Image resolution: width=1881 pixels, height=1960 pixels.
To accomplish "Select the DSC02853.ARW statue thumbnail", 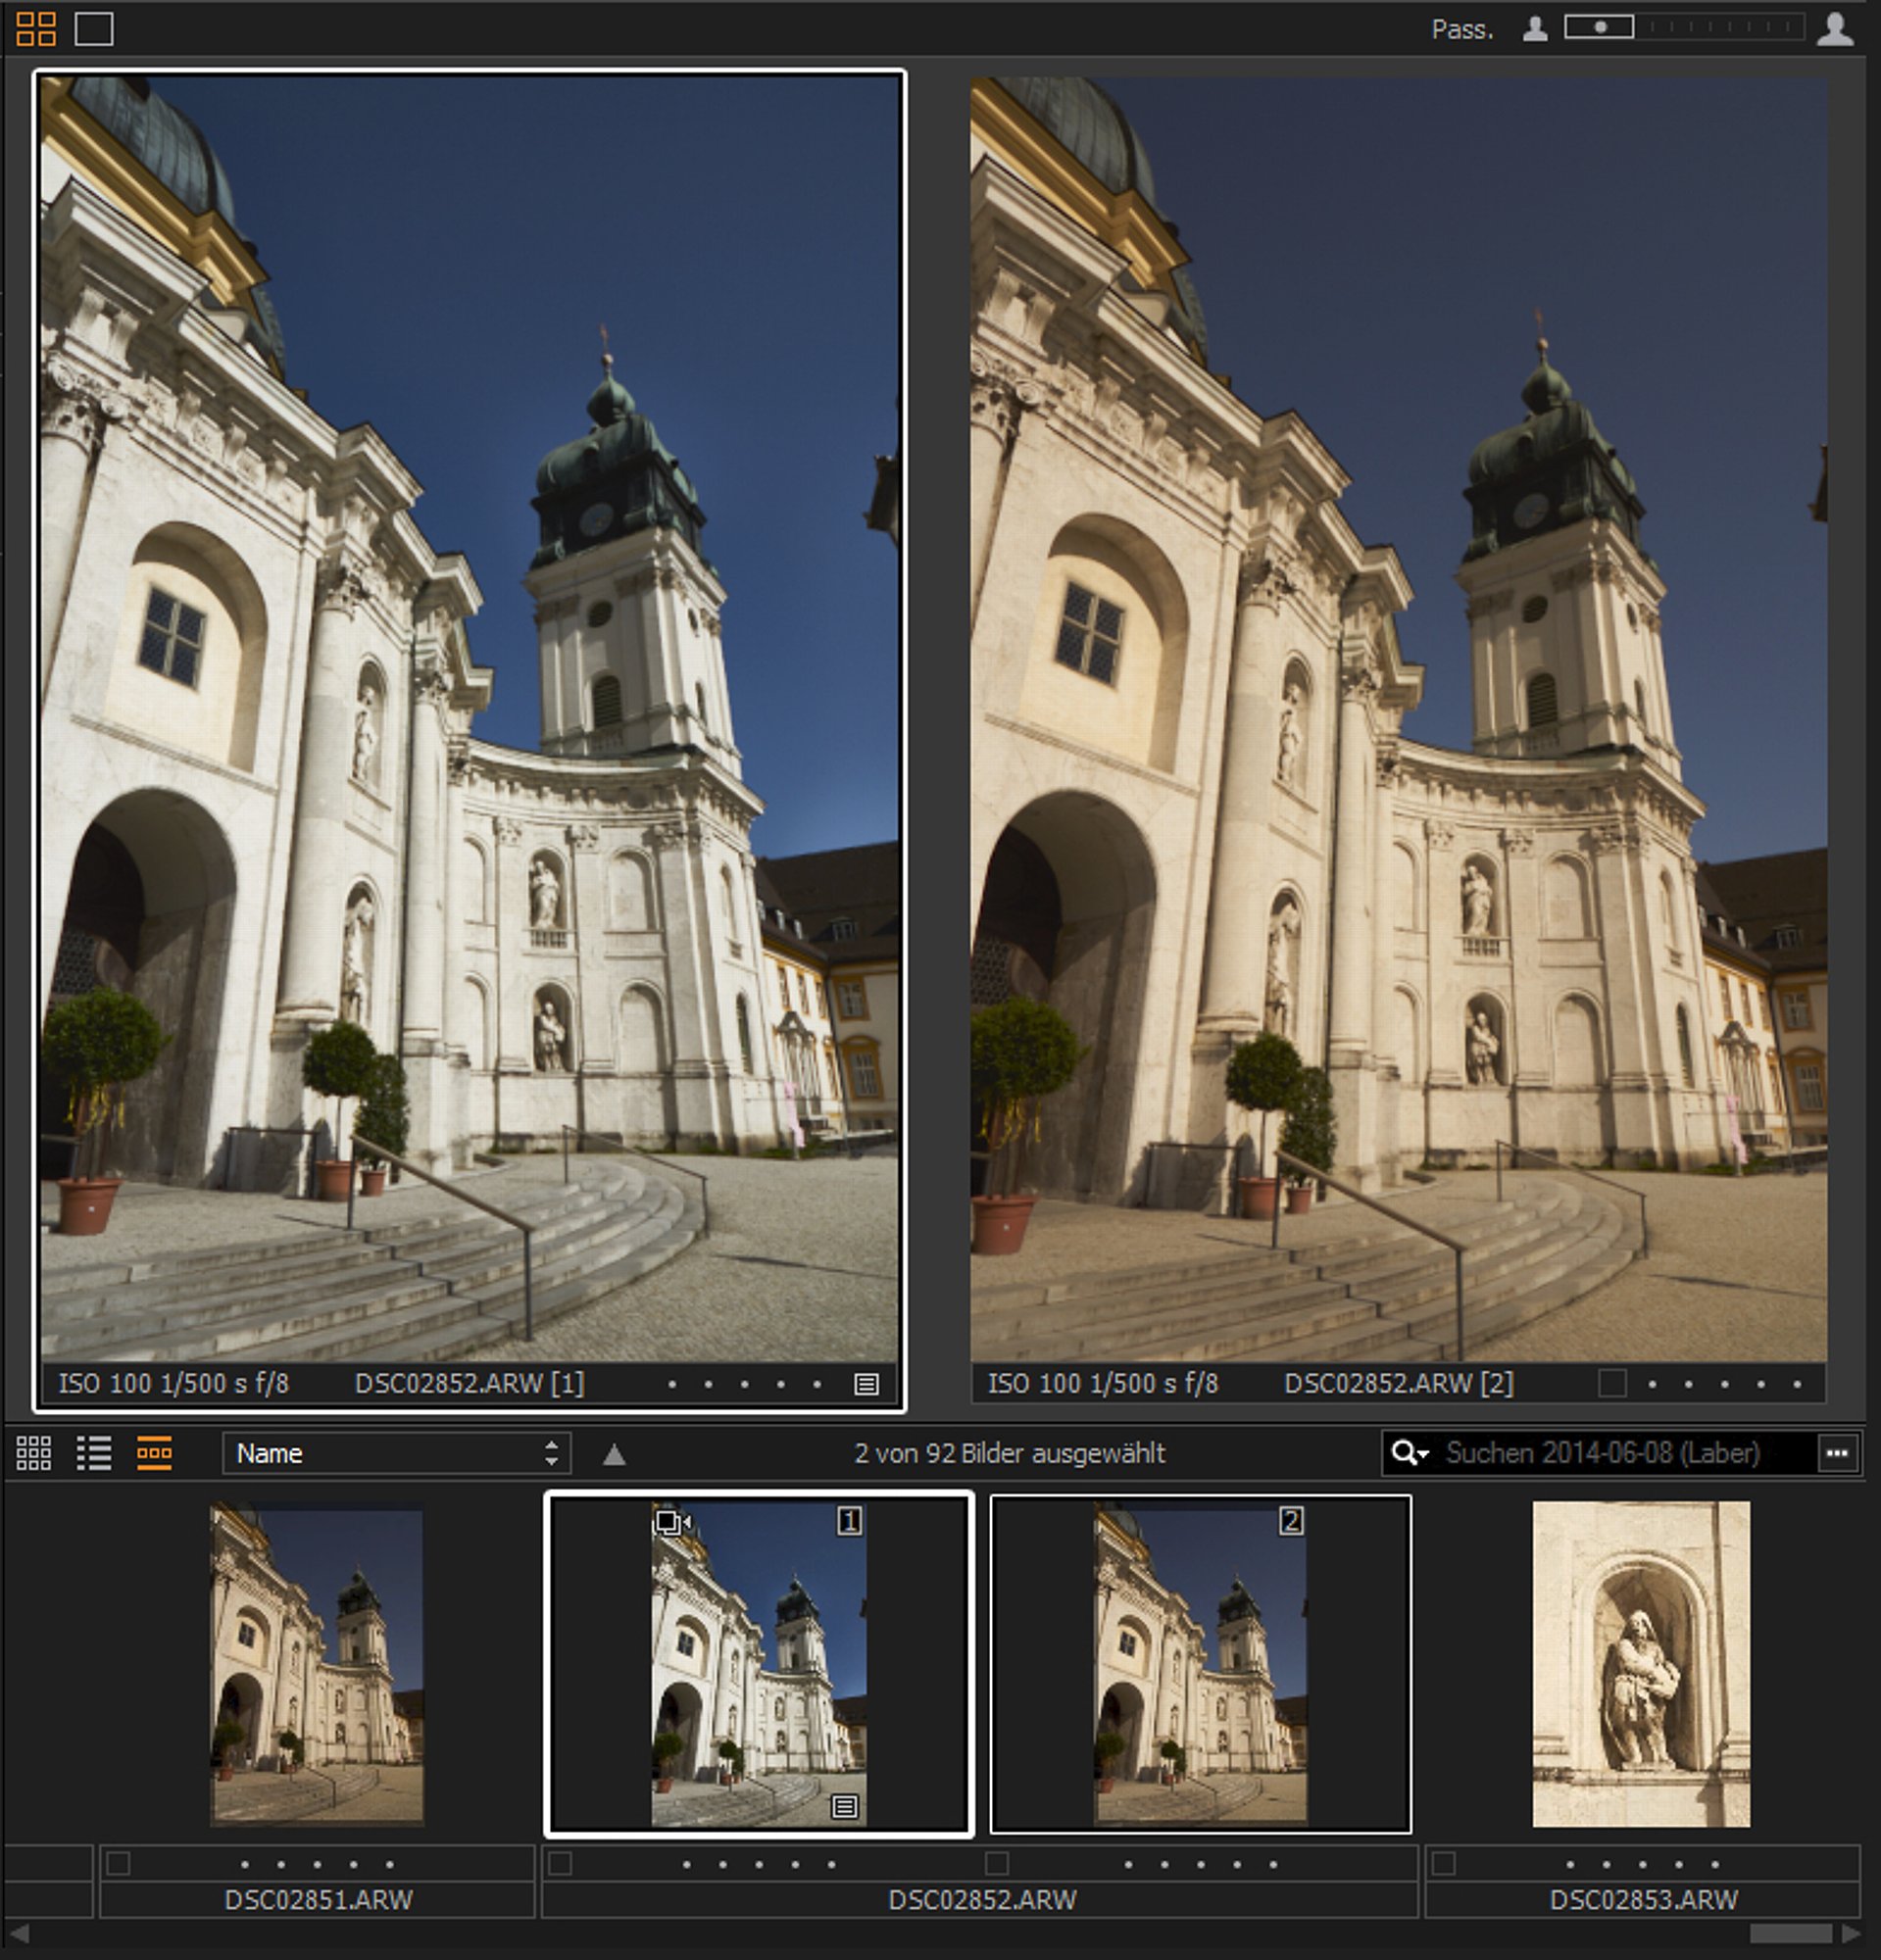I will (x=1641, y=1663).
